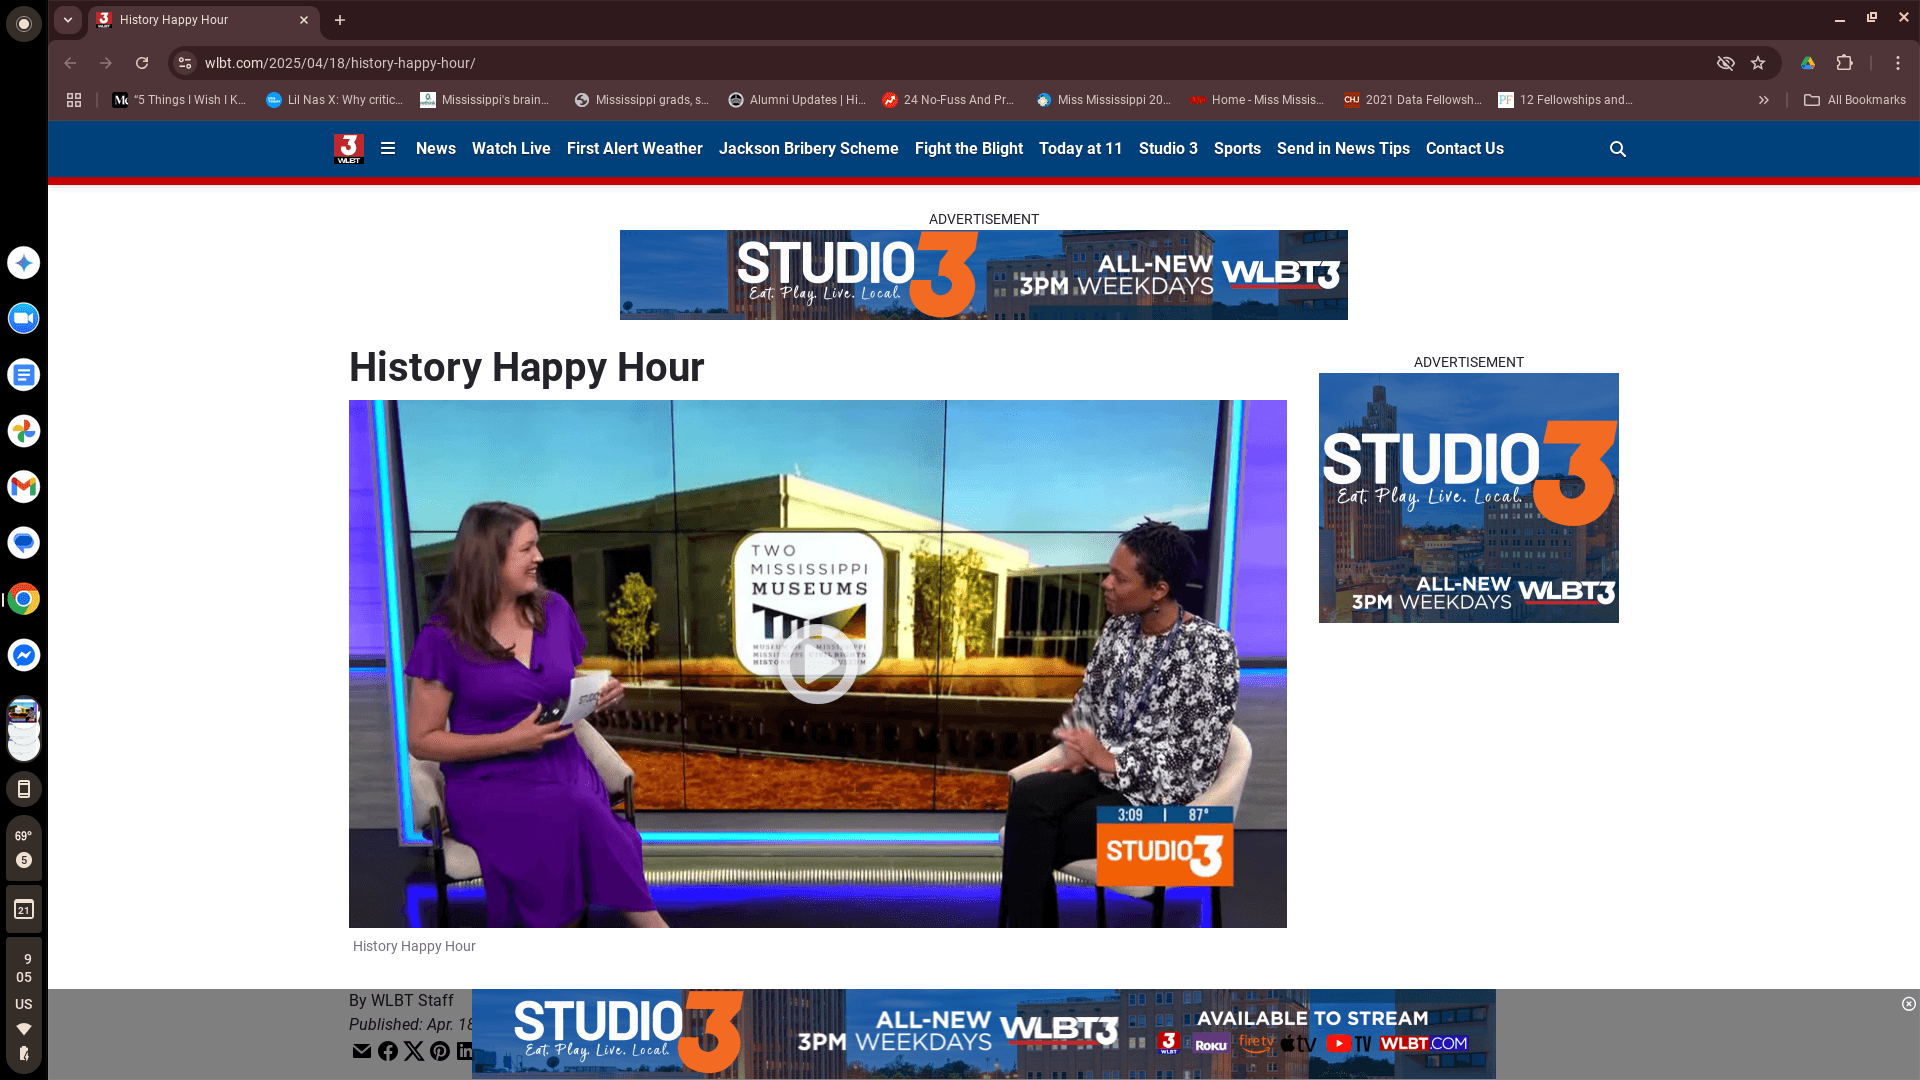Open Google Chat bubble app on shelf
The image size is (1920, 1080).
coord(24,543)
